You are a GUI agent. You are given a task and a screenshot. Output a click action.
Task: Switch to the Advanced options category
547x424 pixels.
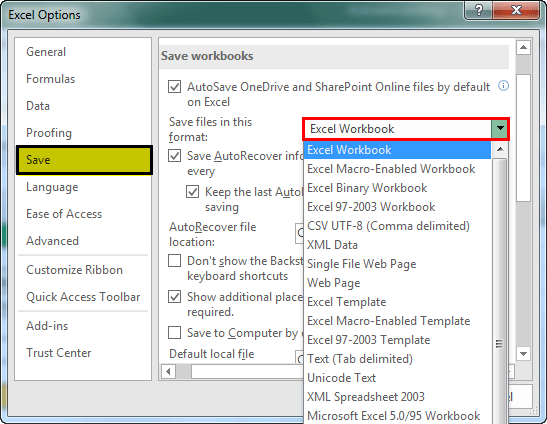(x=53, y=241)
